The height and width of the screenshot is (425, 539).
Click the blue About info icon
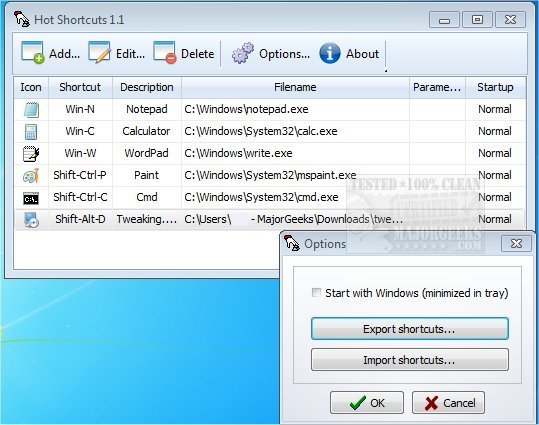click(330, 53)
